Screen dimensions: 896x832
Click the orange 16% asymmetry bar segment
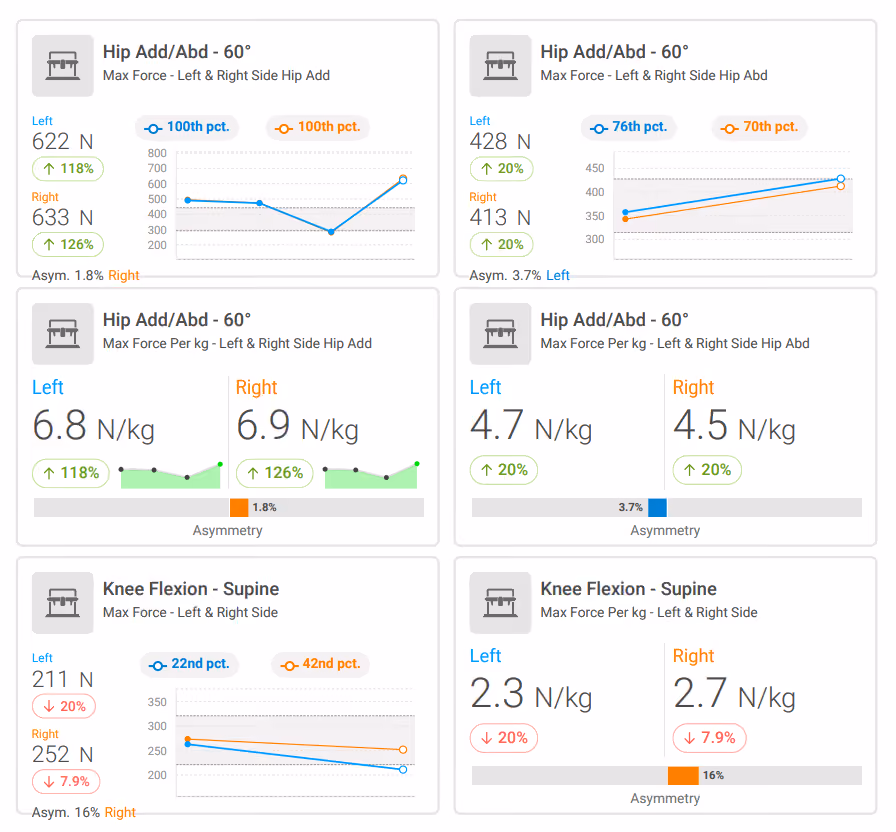pos(683,775)
